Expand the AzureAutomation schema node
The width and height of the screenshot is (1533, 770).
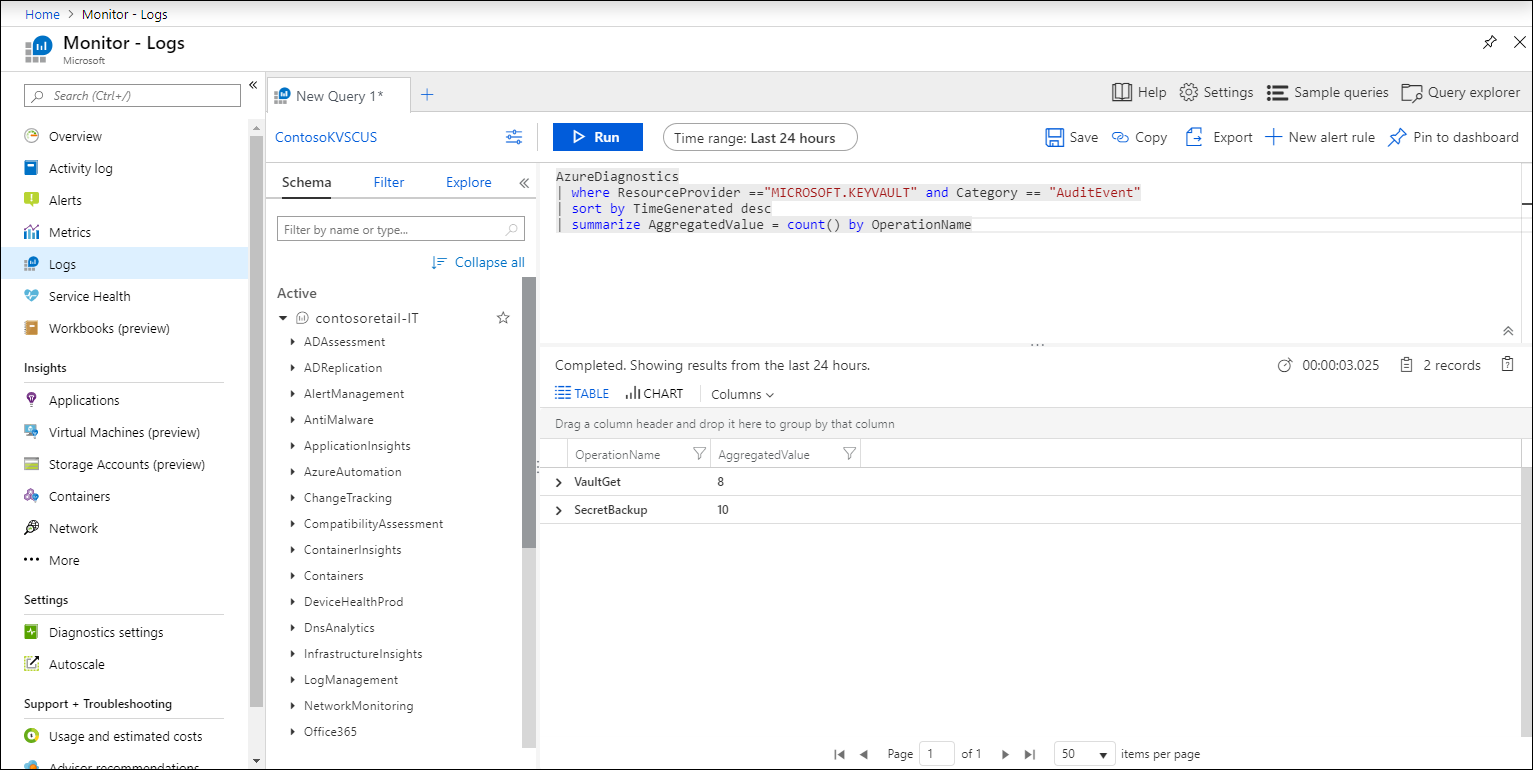tap(293, 472)
